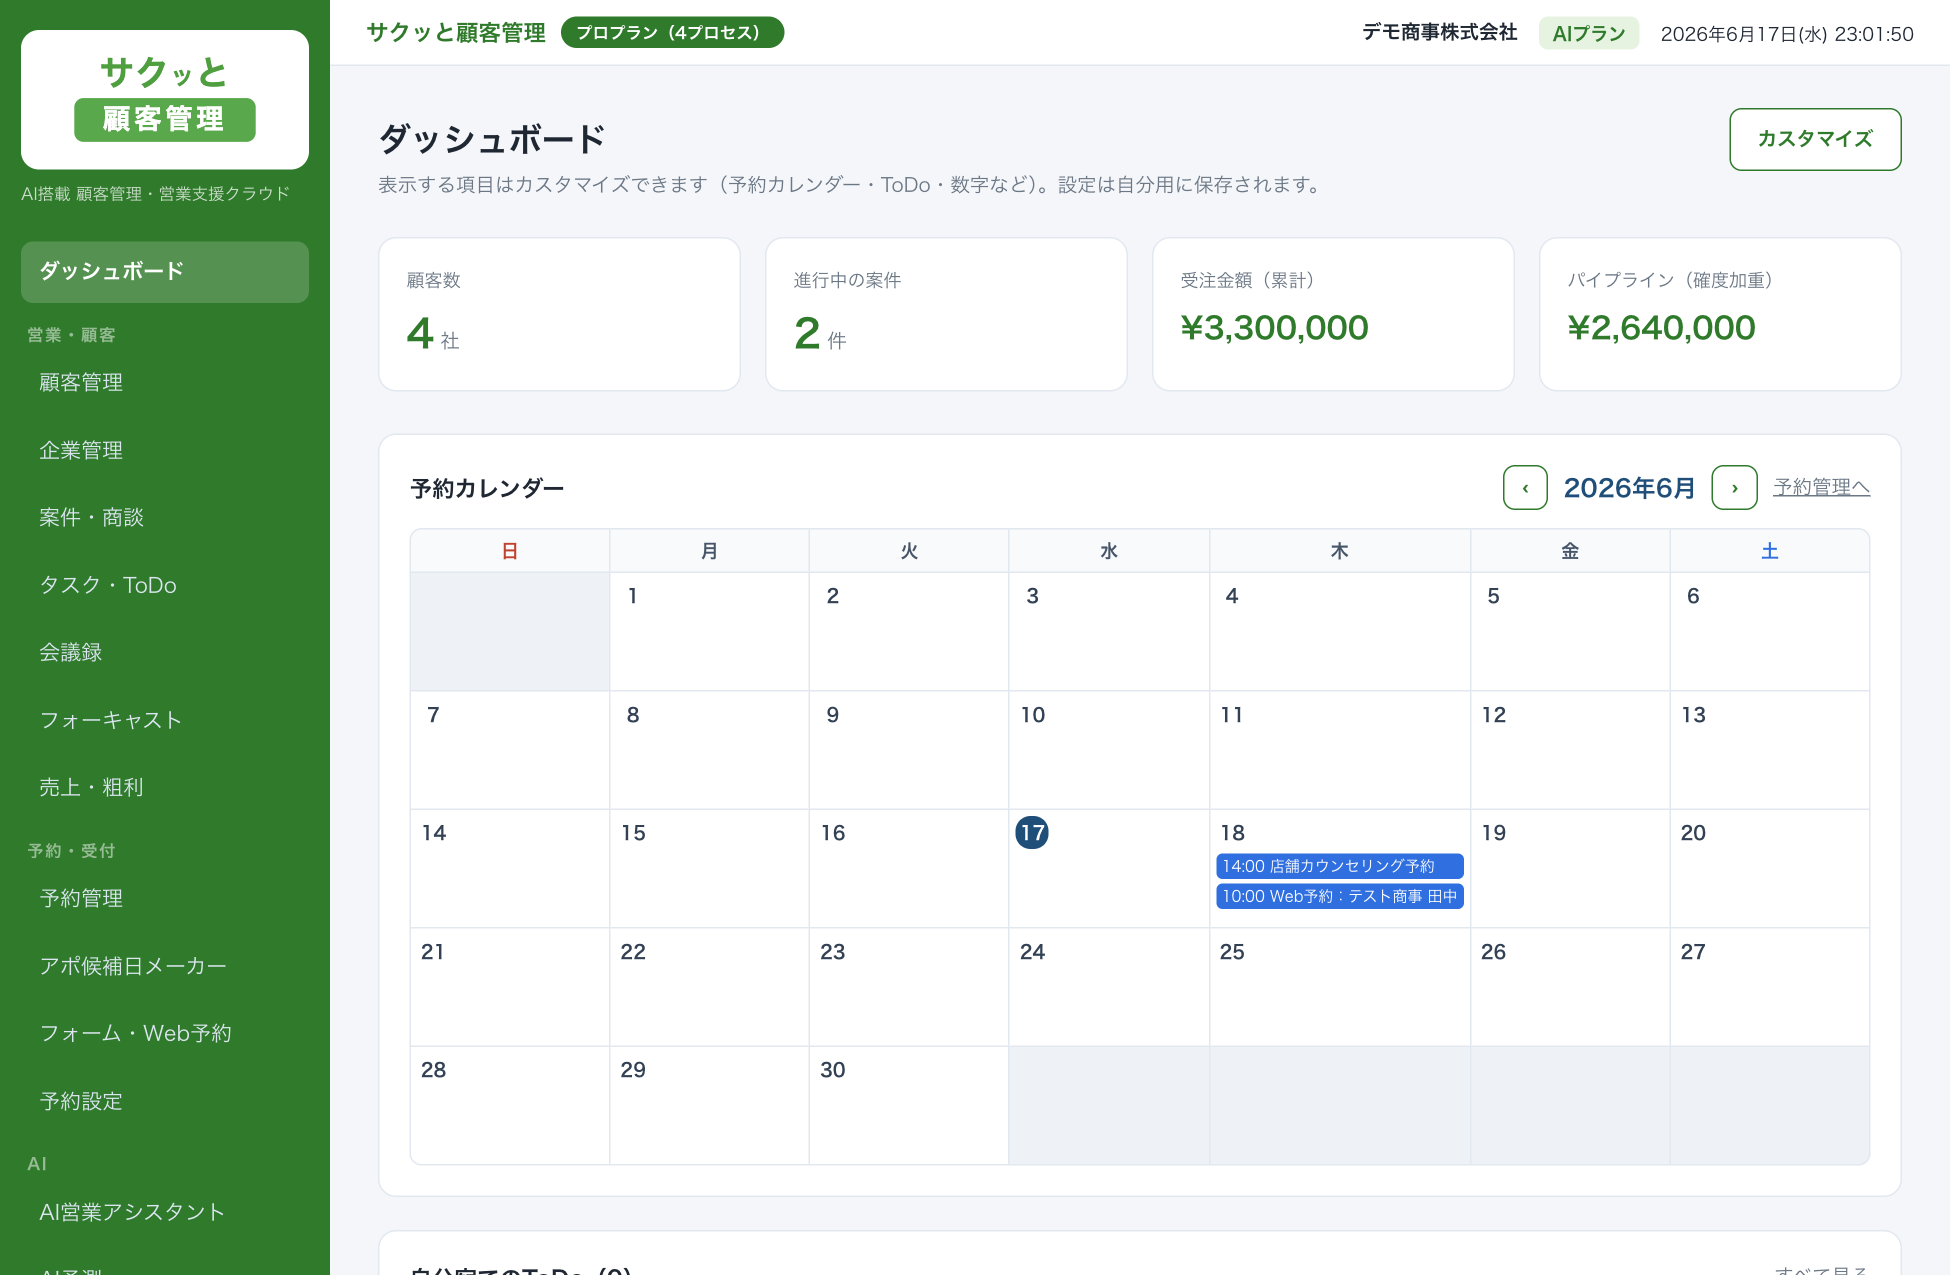Select calendar day 13
1950x1275 pixels.
(x=1769, y=750)
